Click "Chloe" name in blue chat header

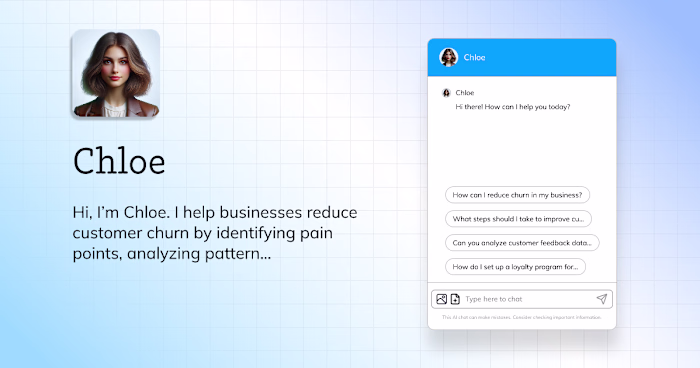point(474,58)
